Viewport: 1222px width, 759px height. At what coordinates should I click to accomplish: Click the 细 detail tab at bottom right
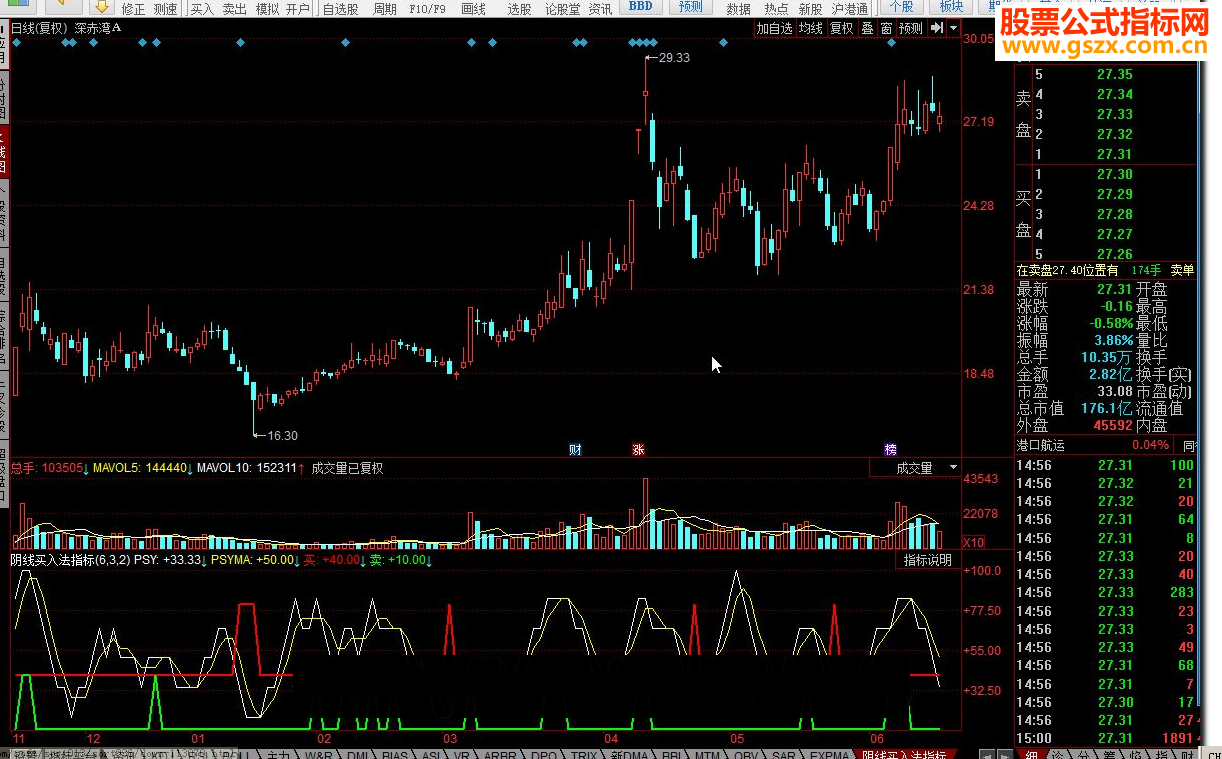1031,755
